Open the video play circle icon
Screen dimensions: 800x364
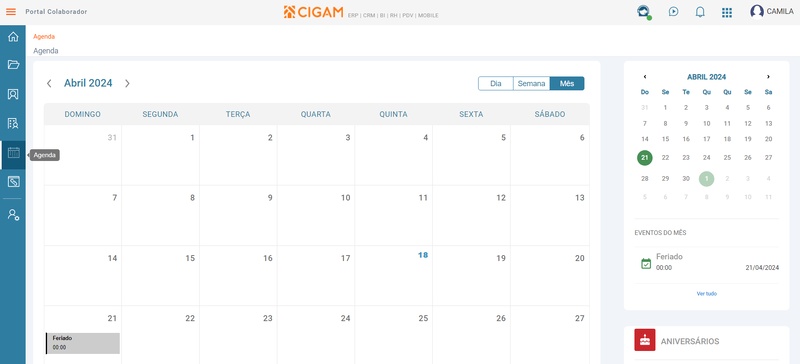(673, 12)
